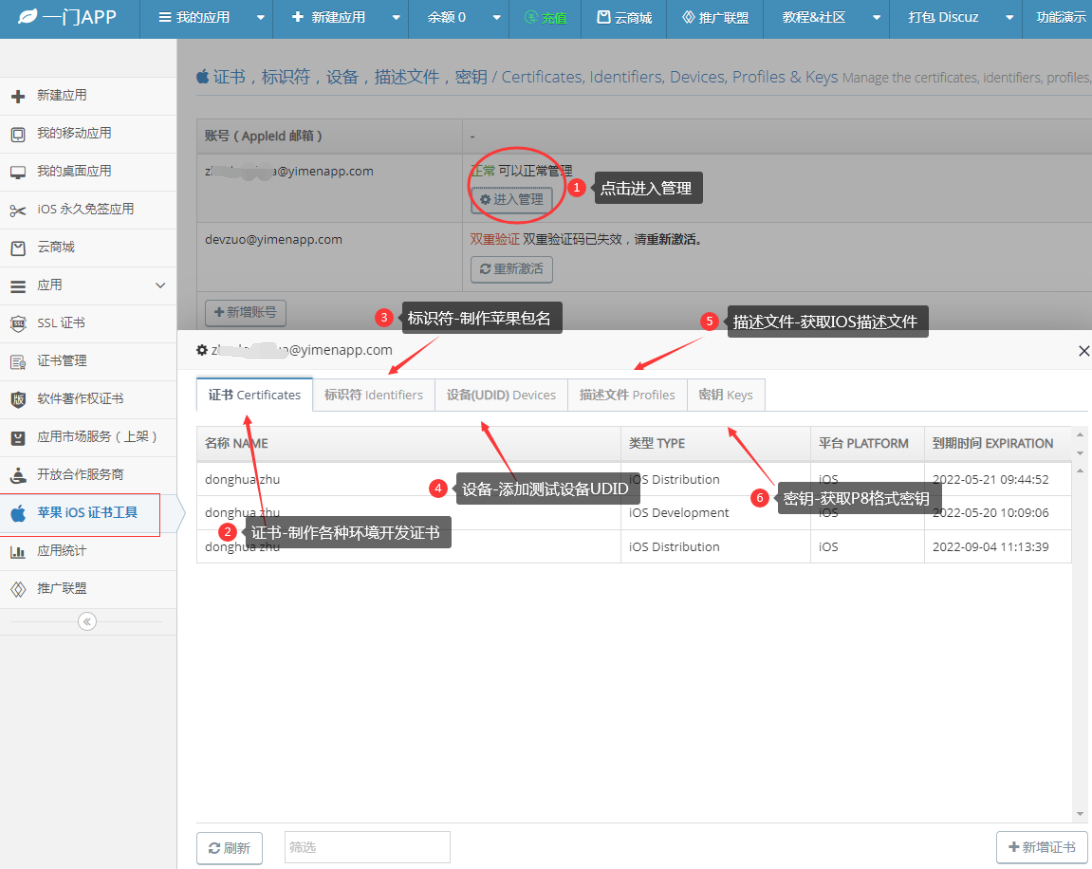Click the Apple icon for 苹果 iOS 证书工具

click(18, 513)
